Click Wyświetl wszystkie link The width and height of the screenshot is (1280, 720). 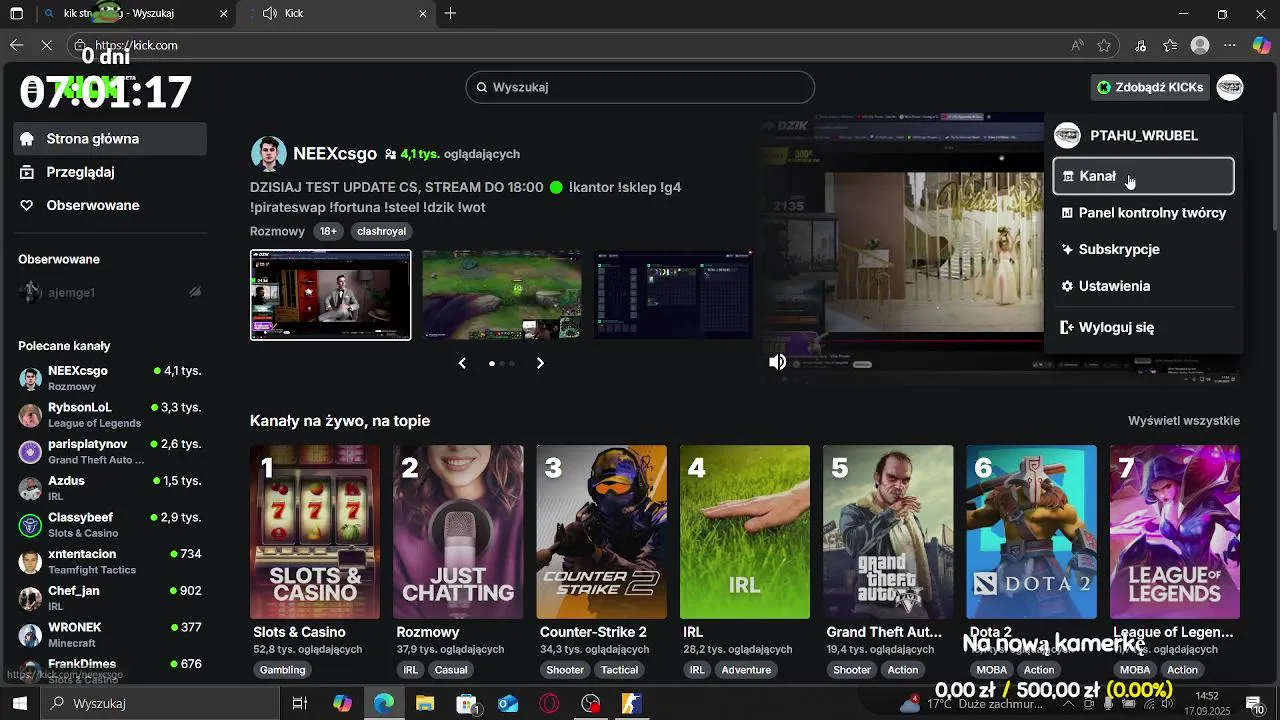pyautogui.click(x=1184, y=421)
